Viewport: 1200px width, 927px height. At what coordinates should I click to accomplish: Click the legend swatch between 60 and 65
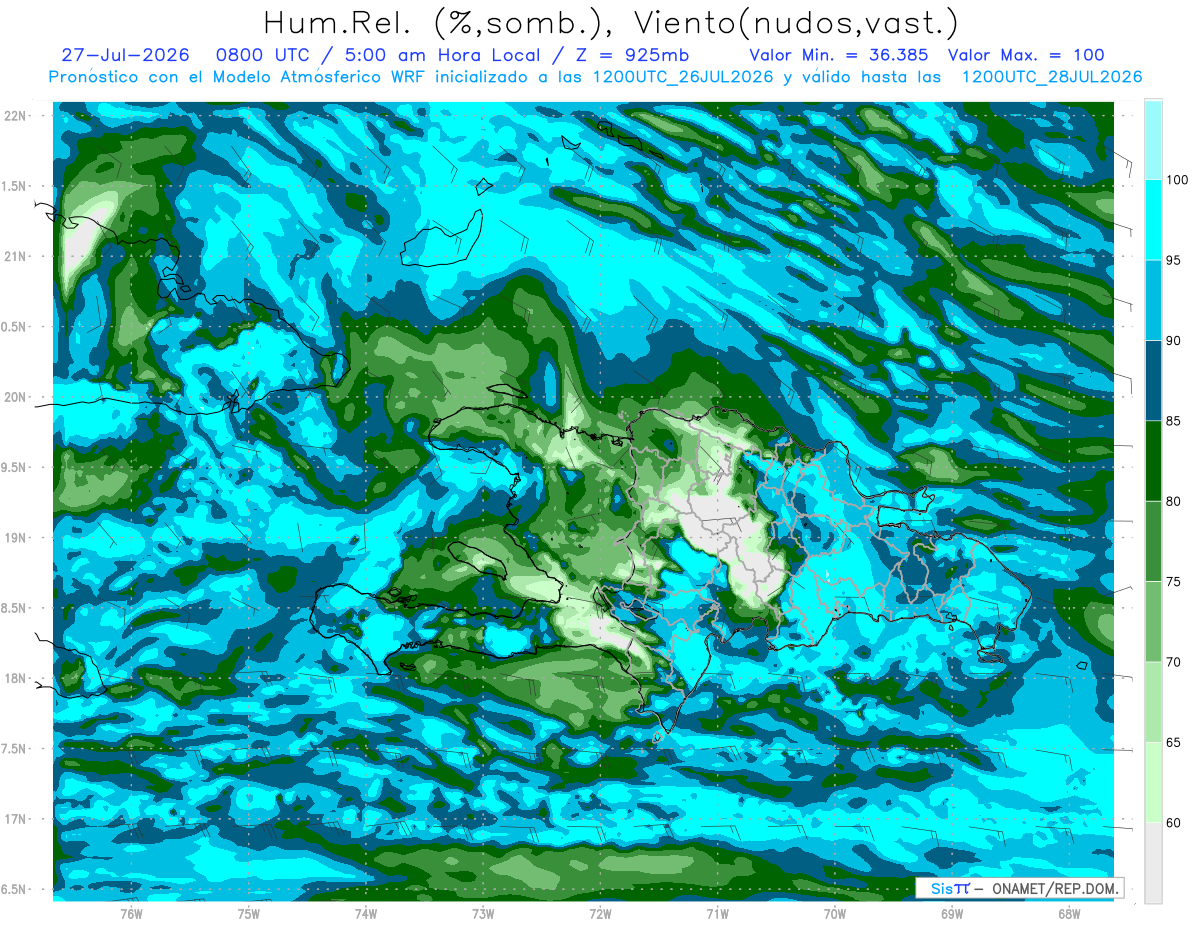click(x=1153, y=782)
